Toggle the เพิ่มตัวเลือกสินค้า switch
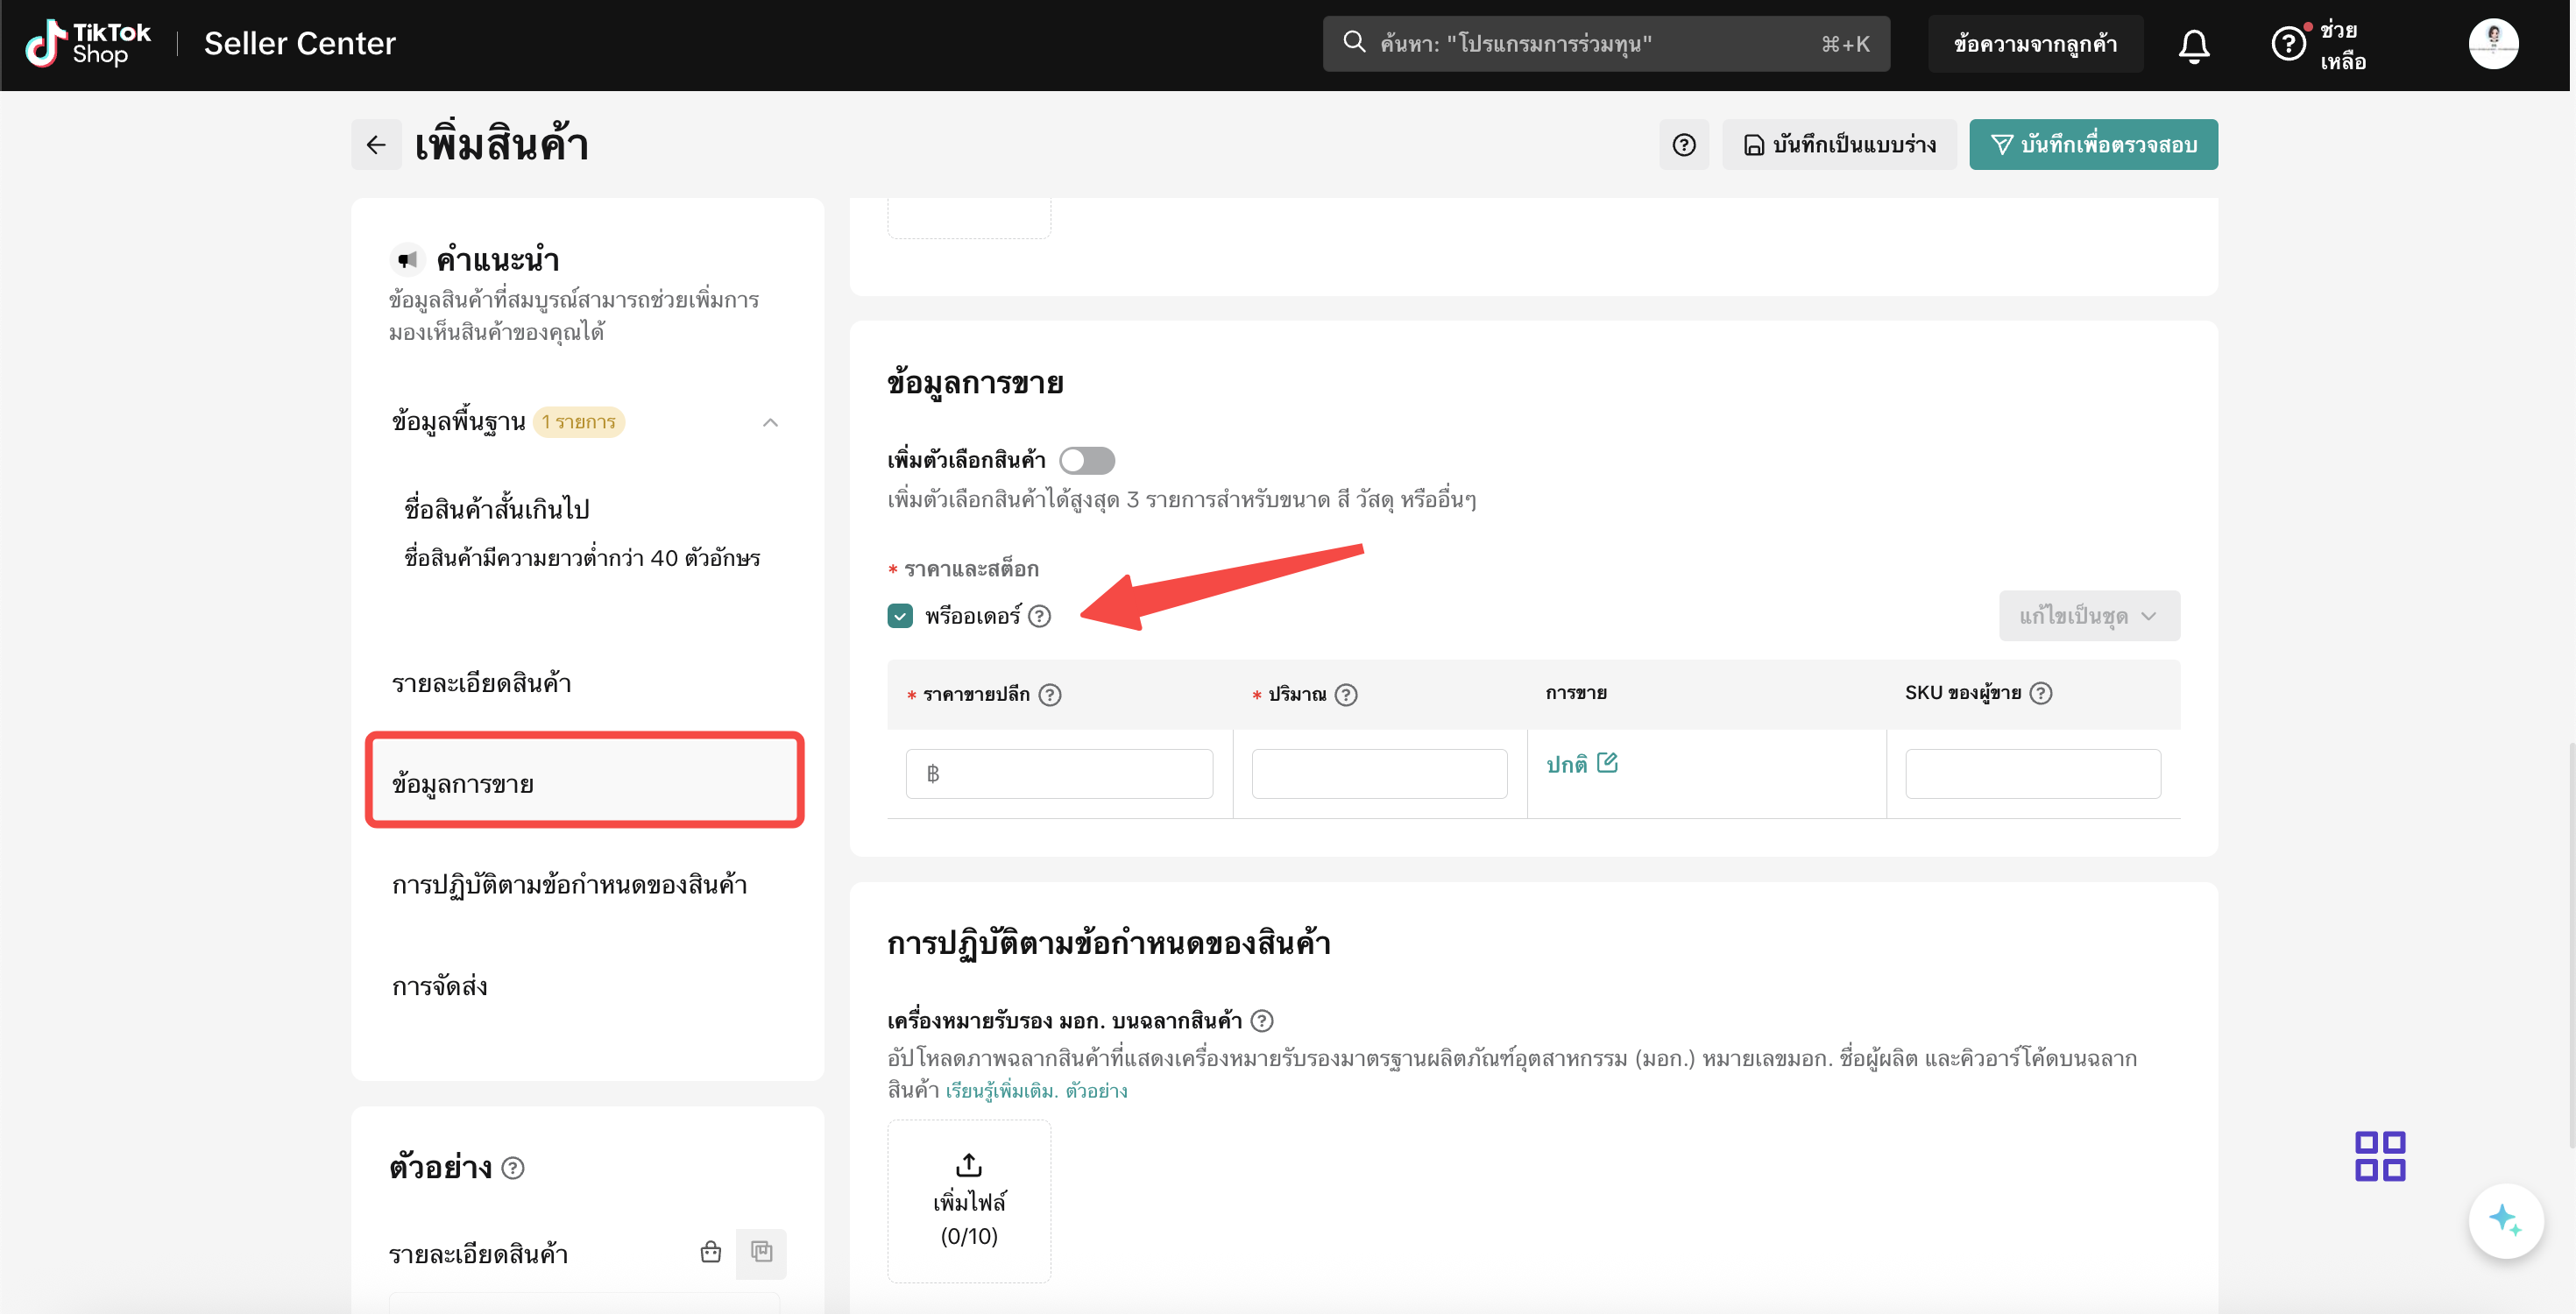Image resolution: width=2576 pixels, height=1314 pixels. [1087, 460]
